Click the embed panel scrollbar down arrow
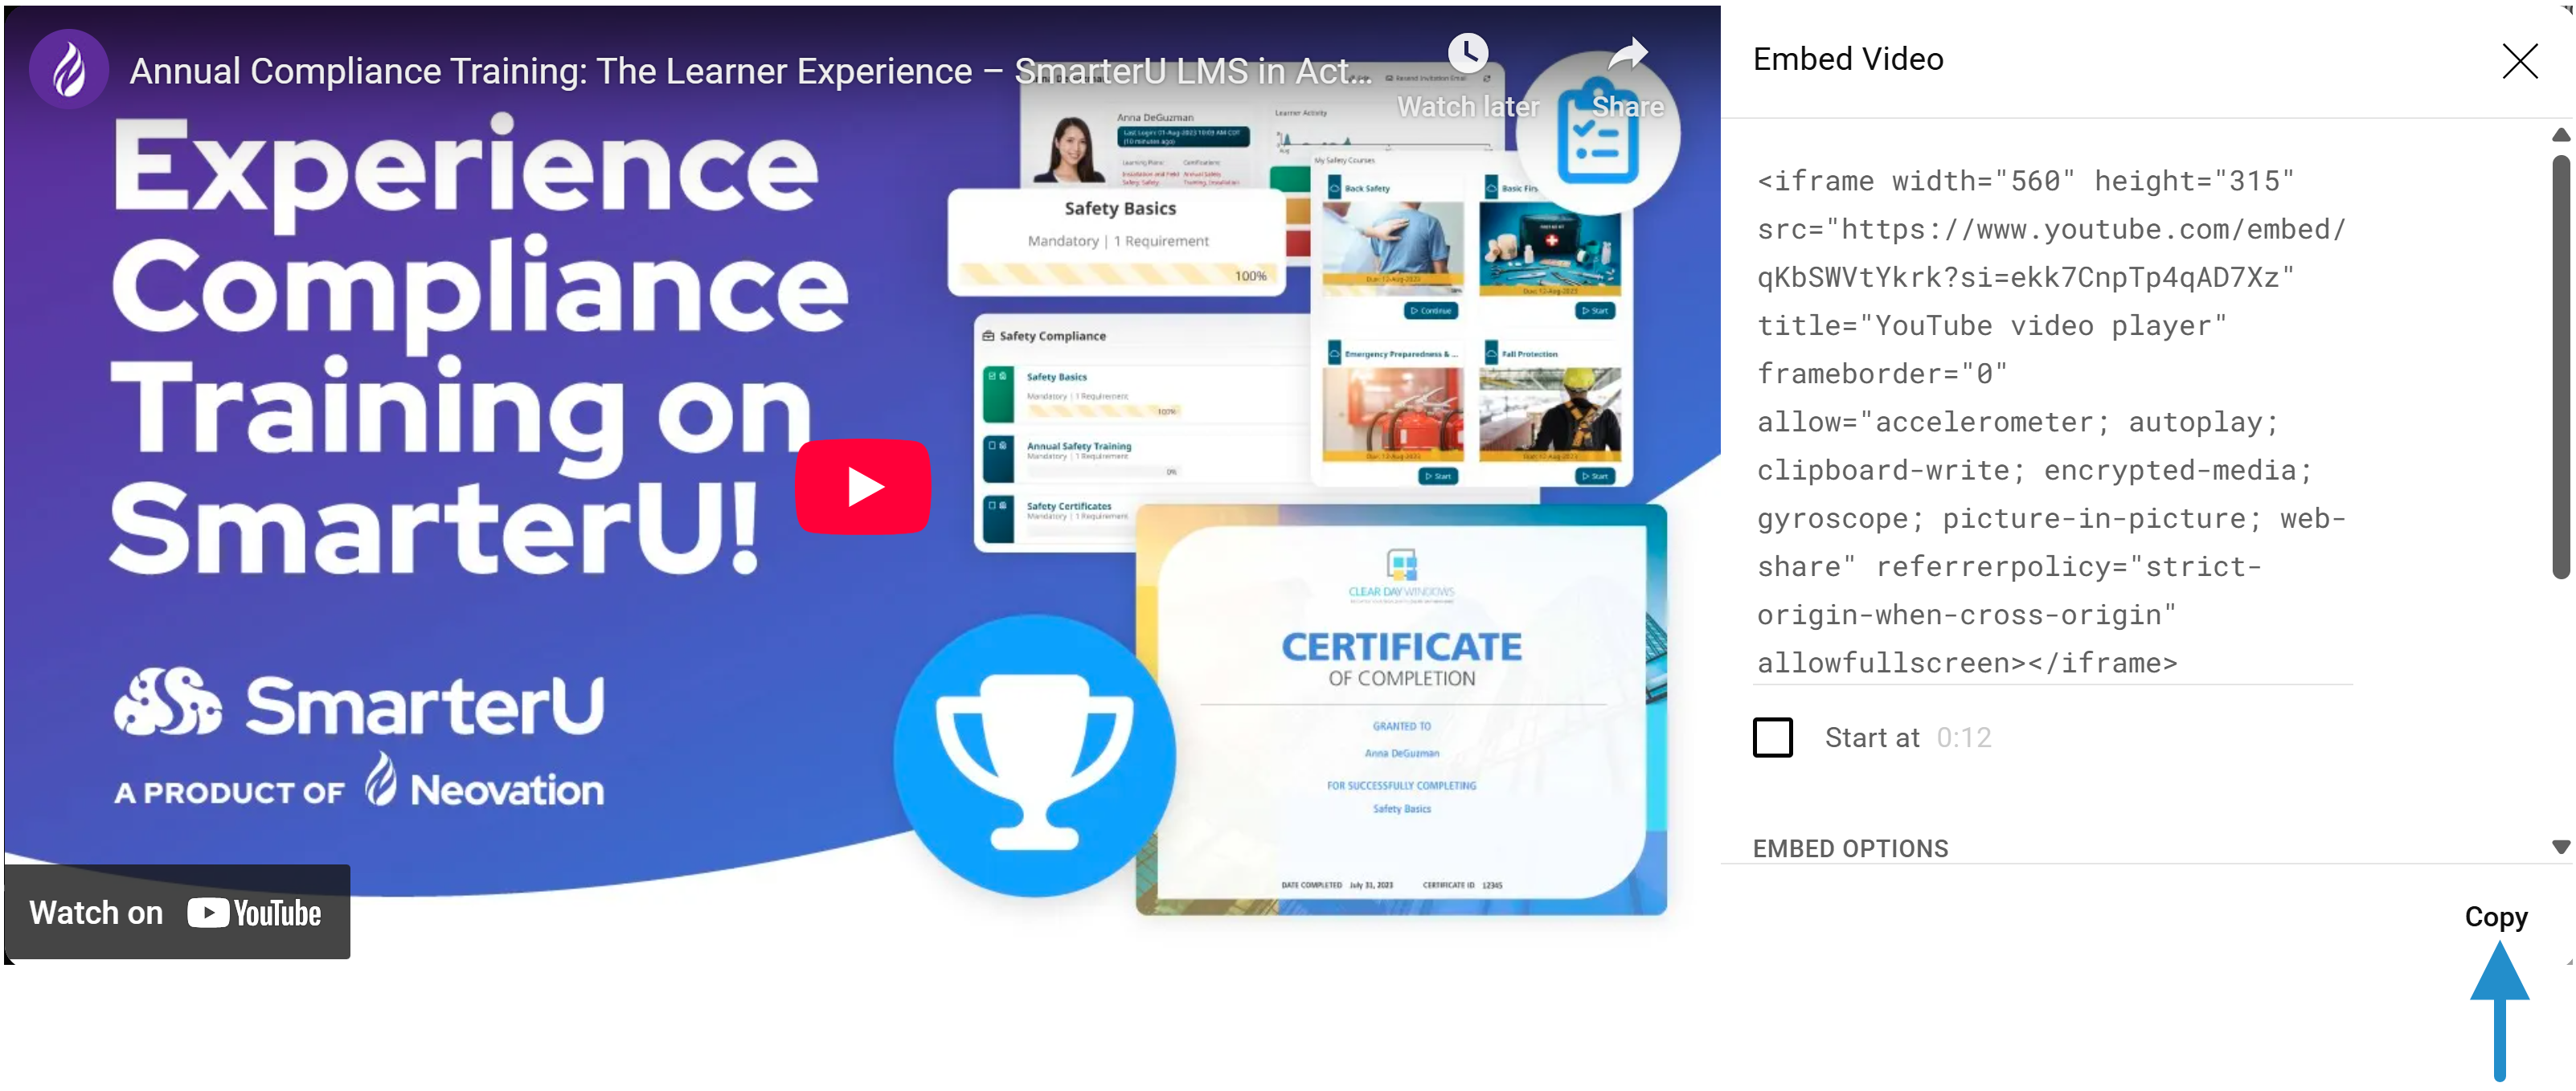 2560,847
